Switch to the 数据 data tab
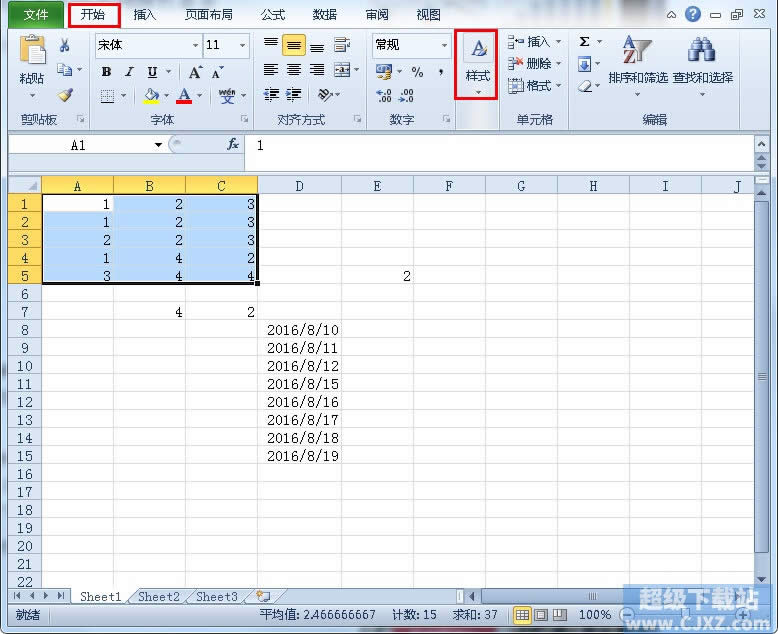Image resolution: width=778 pixels, height=634 pixels. 325,15
